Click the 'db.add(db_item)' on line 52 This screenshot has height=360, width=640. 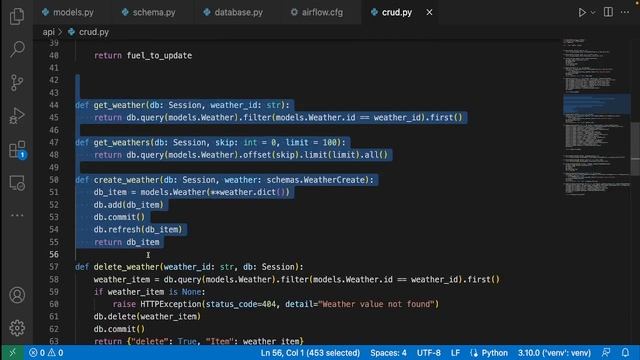click(x=129, y=204)
